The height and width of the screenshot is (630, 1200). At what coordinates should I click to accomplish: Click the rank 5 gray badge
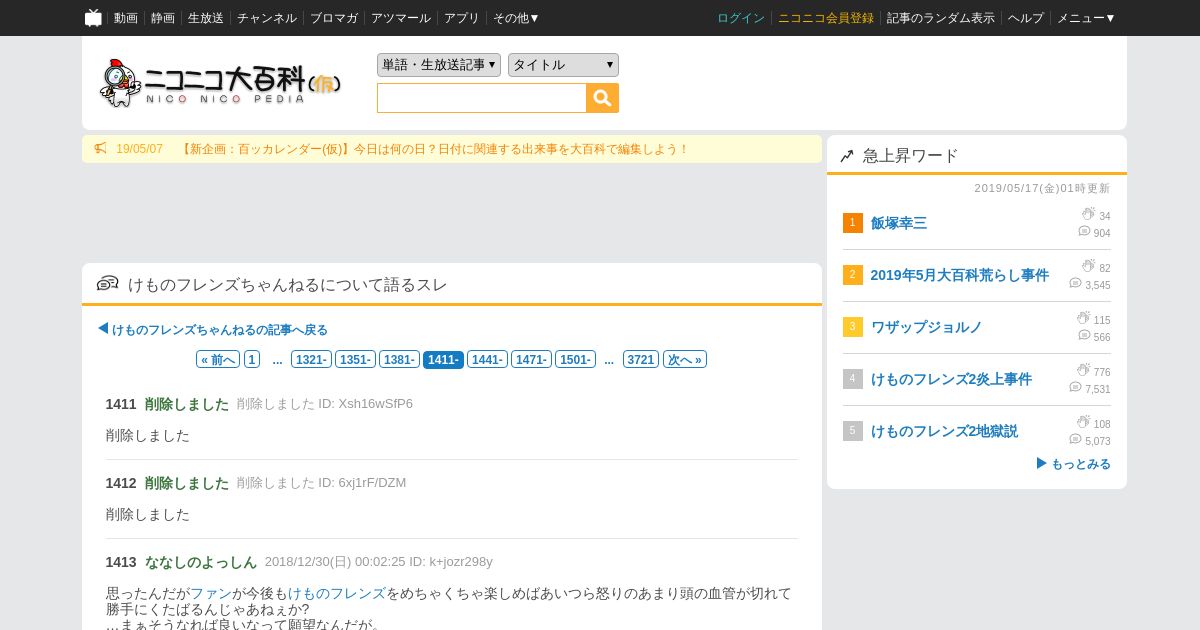pyautogui.click(x=852, y=431)
